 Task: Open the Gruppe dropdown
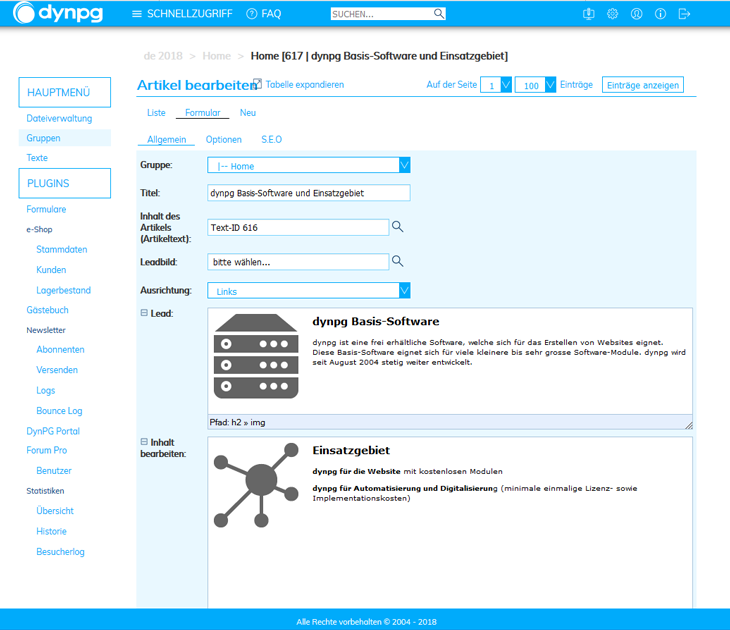pos(404,166)
